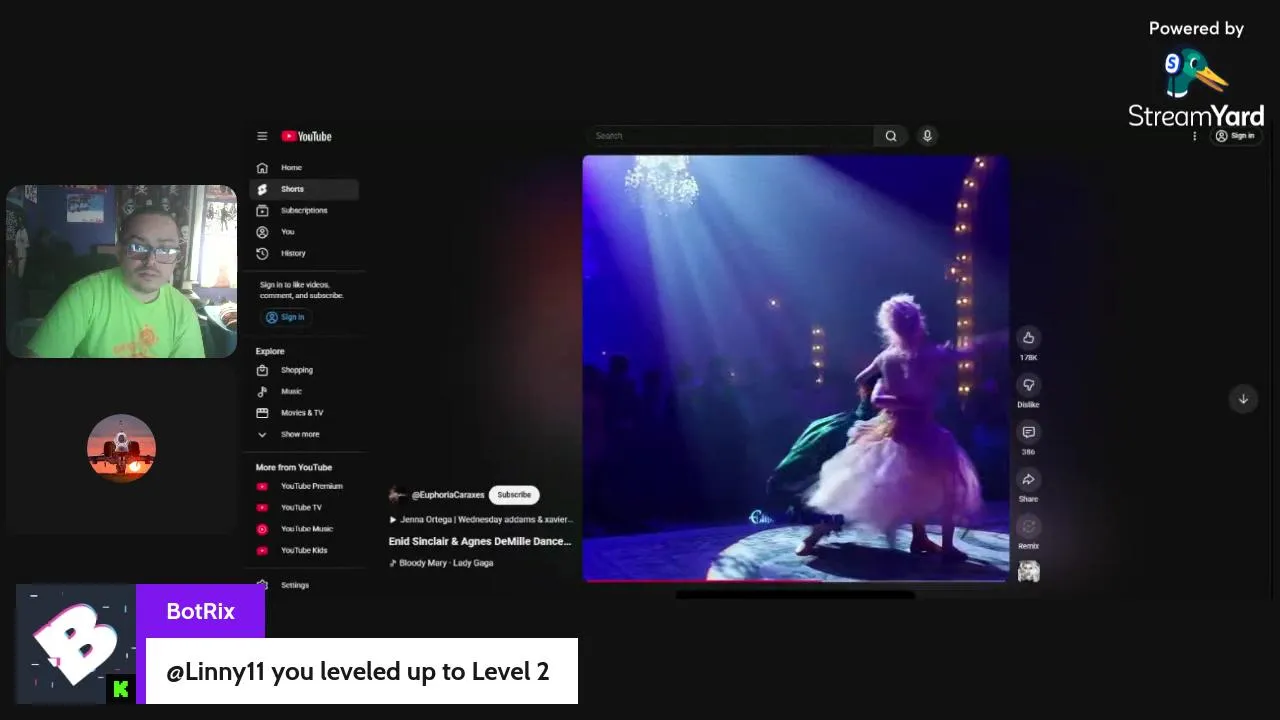Image resolution: width=1280 pixels, height=720 pixels.
Task: Open the comments for the Short
Action: [1028, 432]
